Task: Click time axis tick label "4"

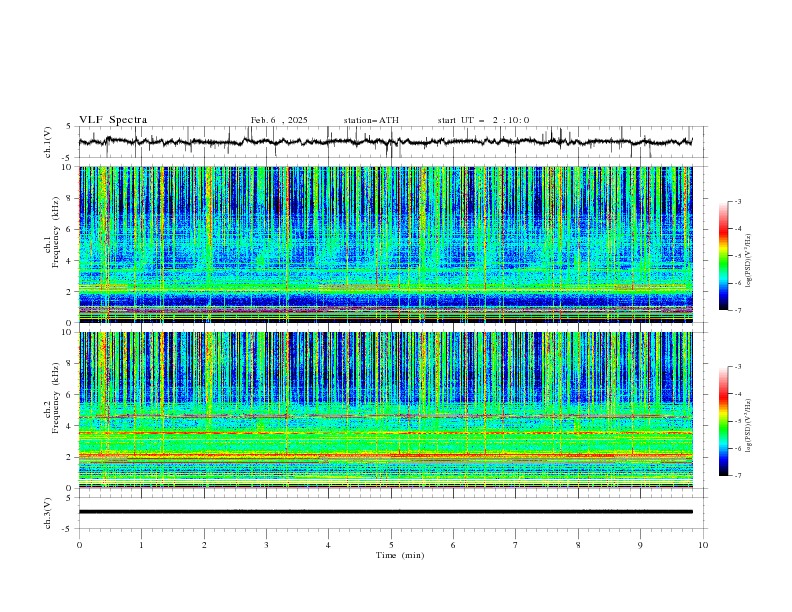Action: click(x=329, y=545)
